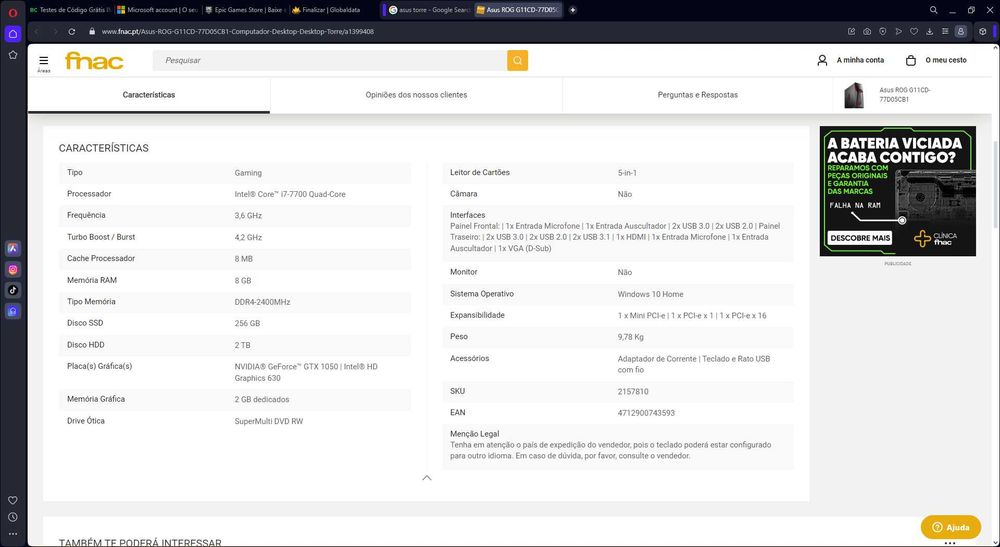The height and width of the screenshot is (547, 1000).
Task: Go back with the browser back arrow
Action: [36, 31]
